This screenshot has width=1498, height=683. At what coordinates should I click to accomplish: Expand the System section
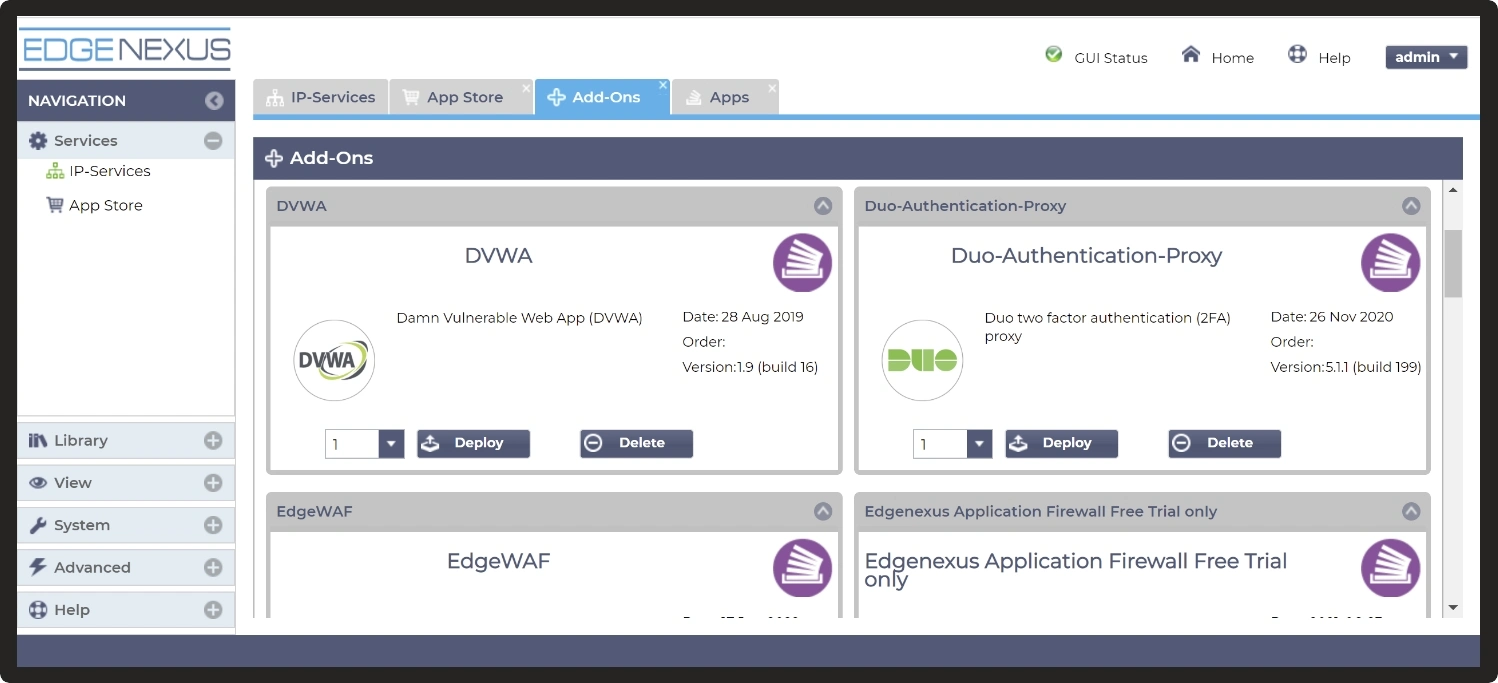213,525
